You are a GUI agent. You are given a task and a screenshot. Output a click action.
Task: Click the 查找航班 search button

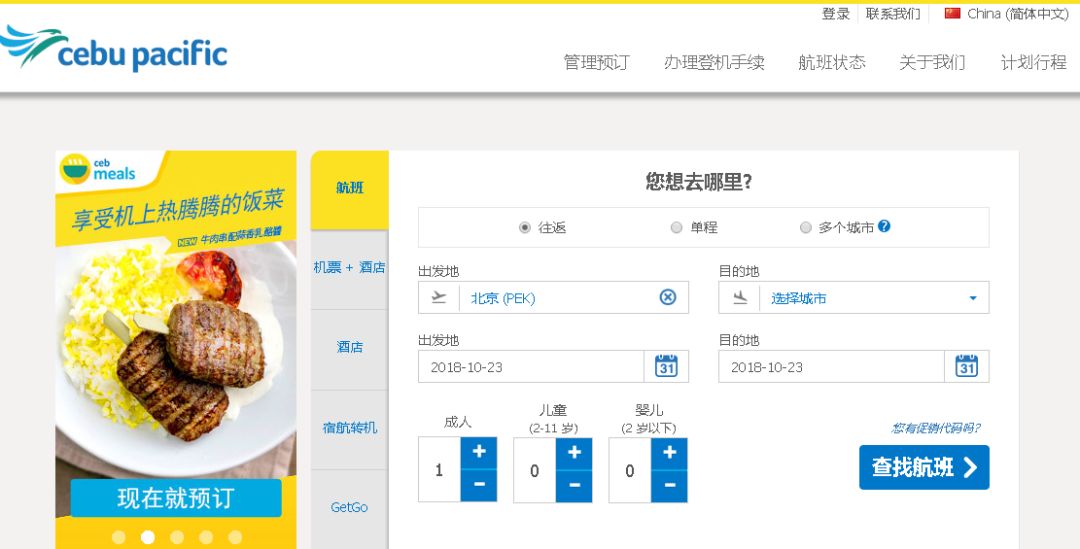[x=924, y=467]
